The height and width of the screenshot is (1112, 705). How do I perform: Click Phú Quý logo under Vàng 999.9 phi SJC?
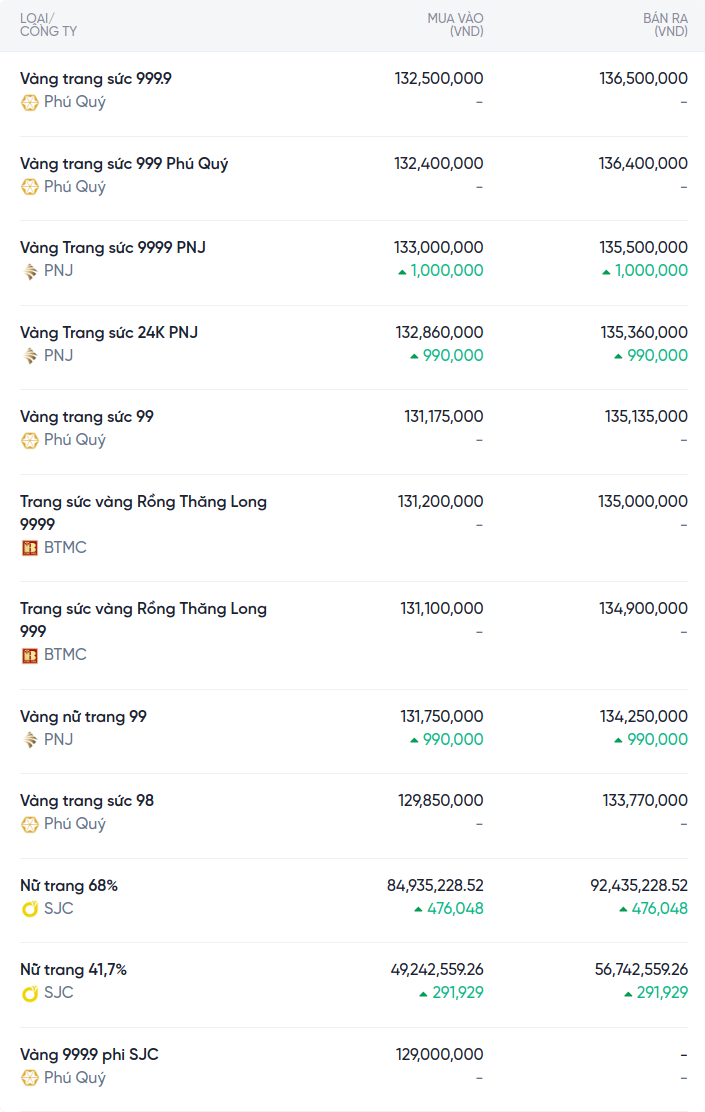pos(30,1078)
